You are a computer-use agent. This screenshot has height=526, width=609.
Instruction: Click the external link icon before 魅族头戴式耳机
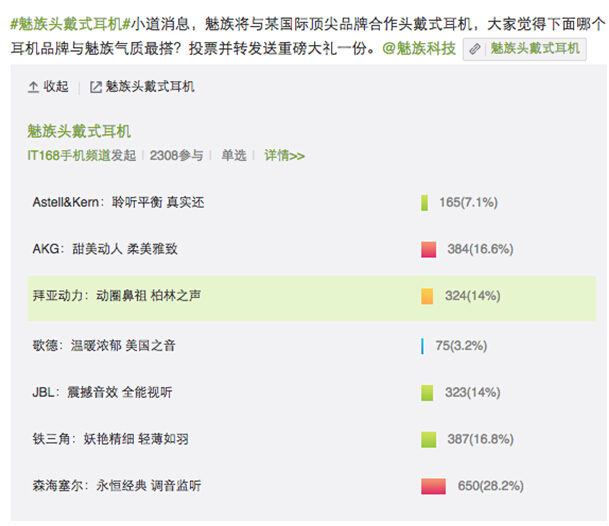[96, 87]
